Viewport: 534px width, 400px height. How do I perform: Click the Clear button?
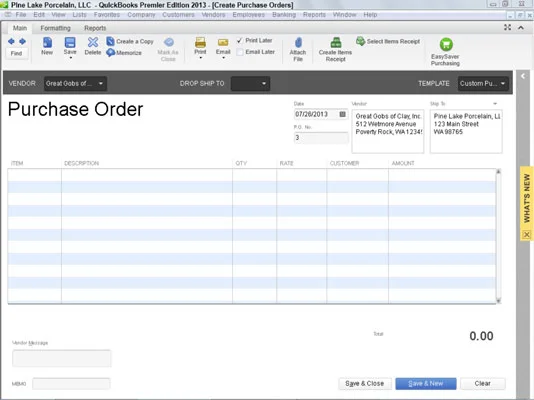pos(483,383)
